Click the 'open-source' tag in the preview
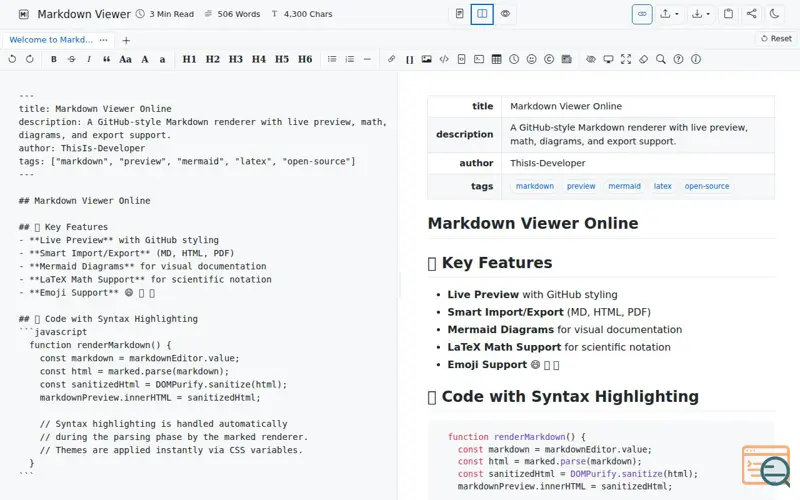Viewport: 800px width, 500px height. tap(707, 186)
